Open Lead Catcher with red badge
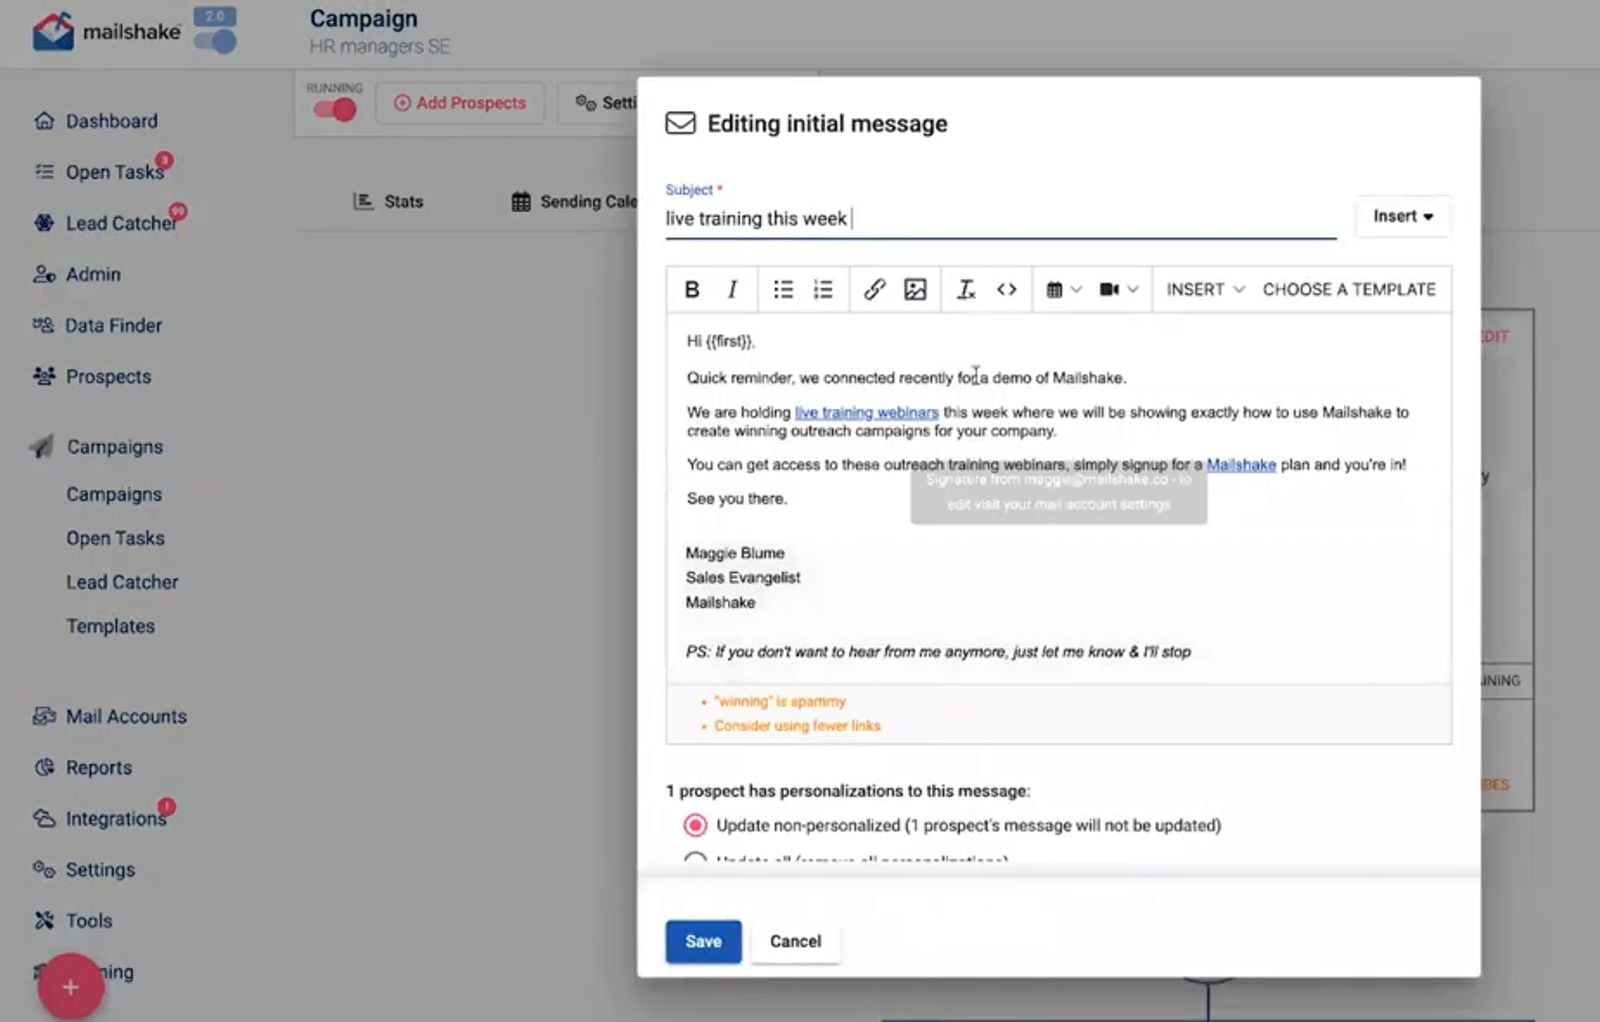The width and height of the screenshot is (1600, 1022). 121,223
